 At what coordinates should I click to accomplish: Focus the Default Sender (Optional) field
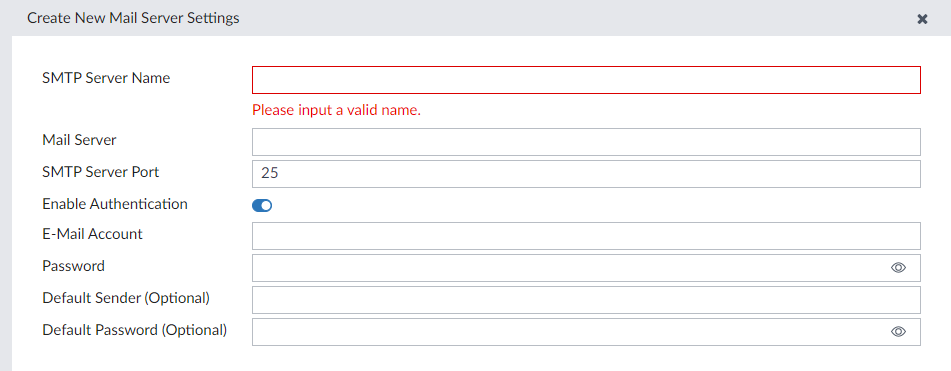click(x=586, y=300)
